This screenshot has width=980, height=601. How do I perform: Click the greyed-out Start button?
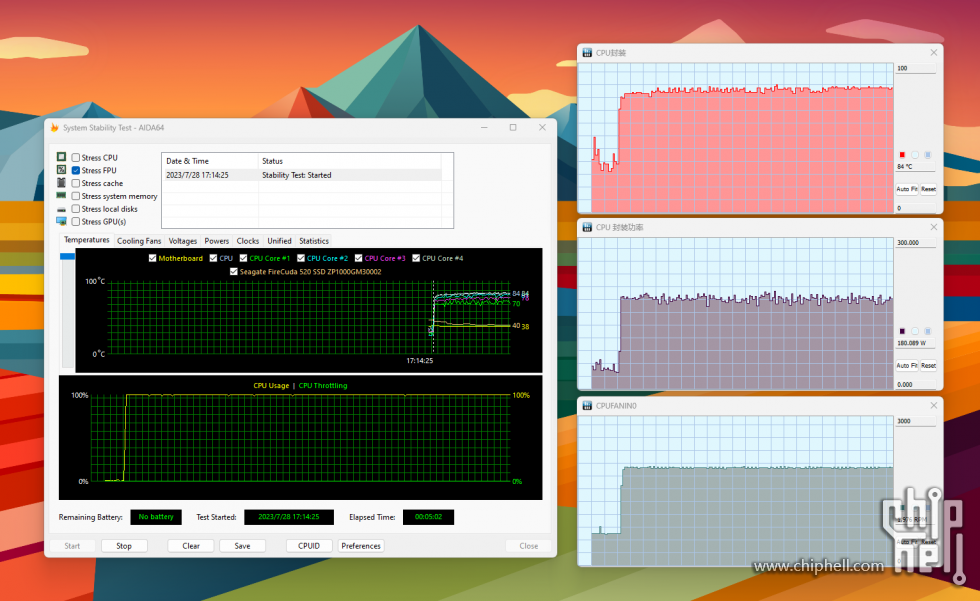click(x=72, y=546)
